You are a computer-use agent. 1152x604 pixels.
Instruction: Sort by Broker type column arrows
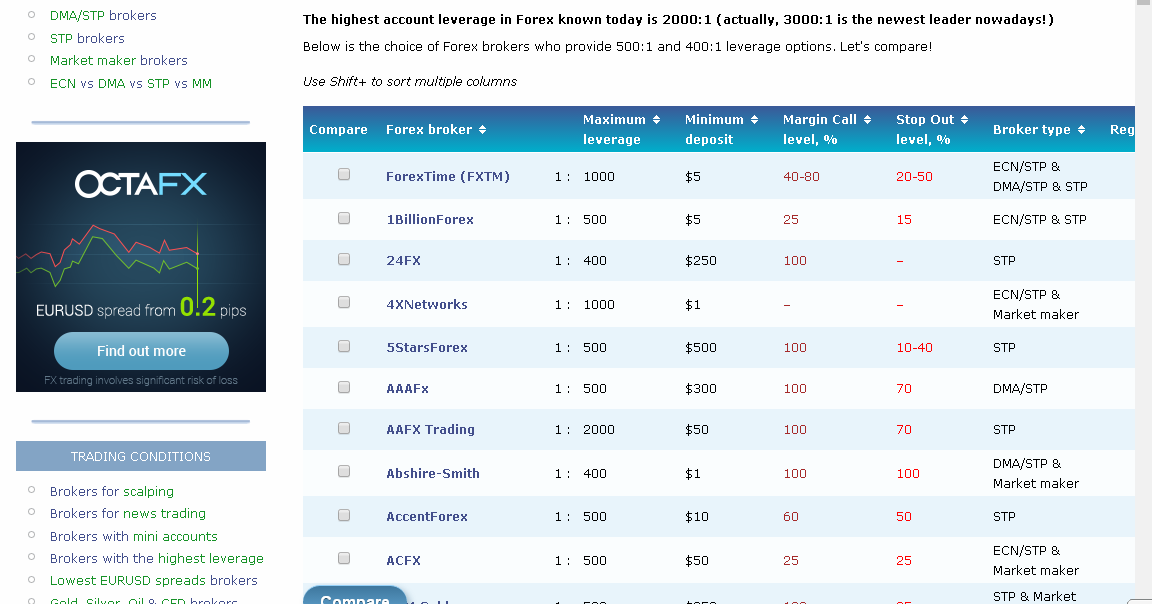click(x=1081, y=129)
